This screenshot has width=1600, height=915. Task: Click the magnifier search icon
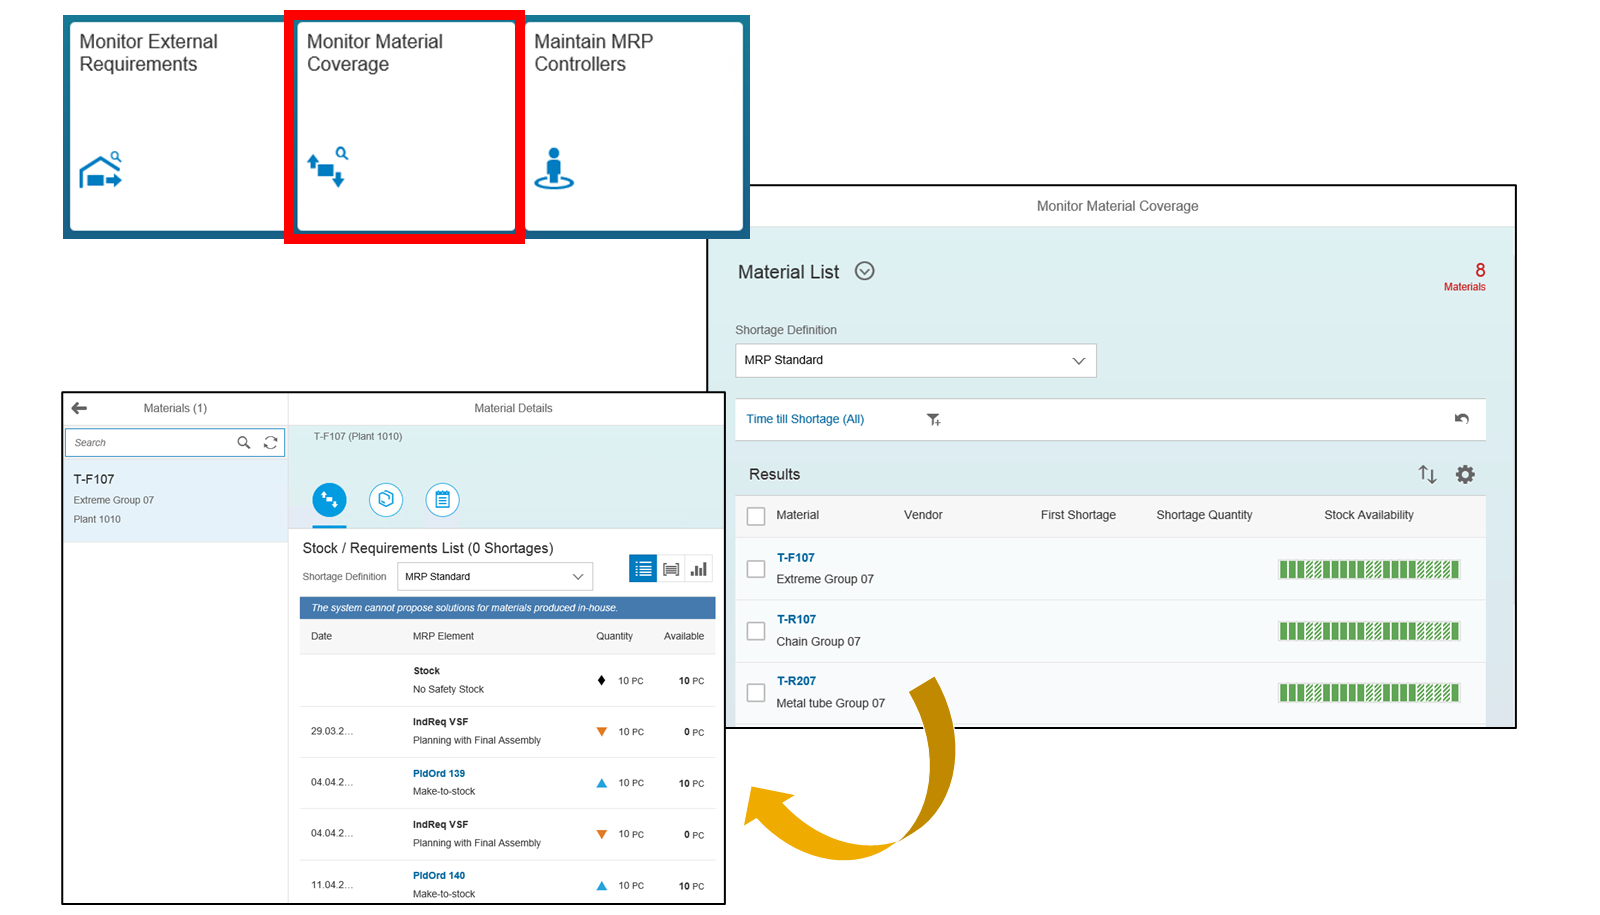pos(243,442)
